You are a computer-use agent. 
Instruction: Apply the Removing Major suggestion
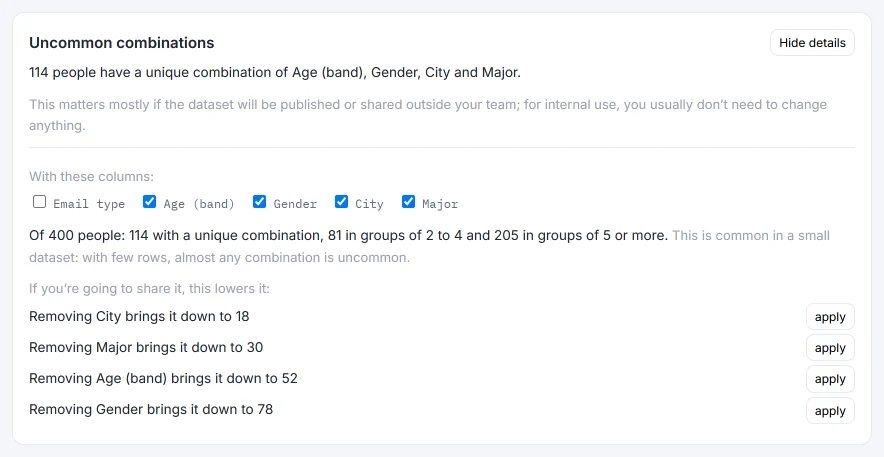pos(830,348)
